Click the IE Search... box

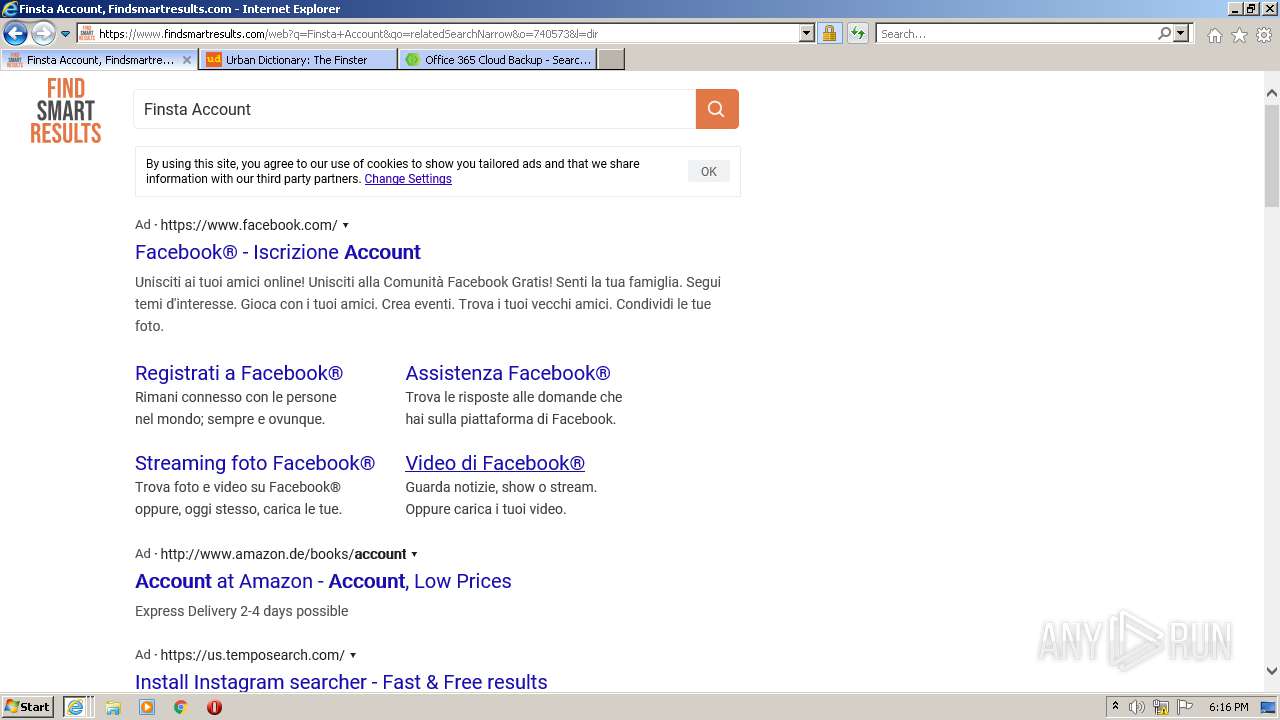click(1015, 34)
